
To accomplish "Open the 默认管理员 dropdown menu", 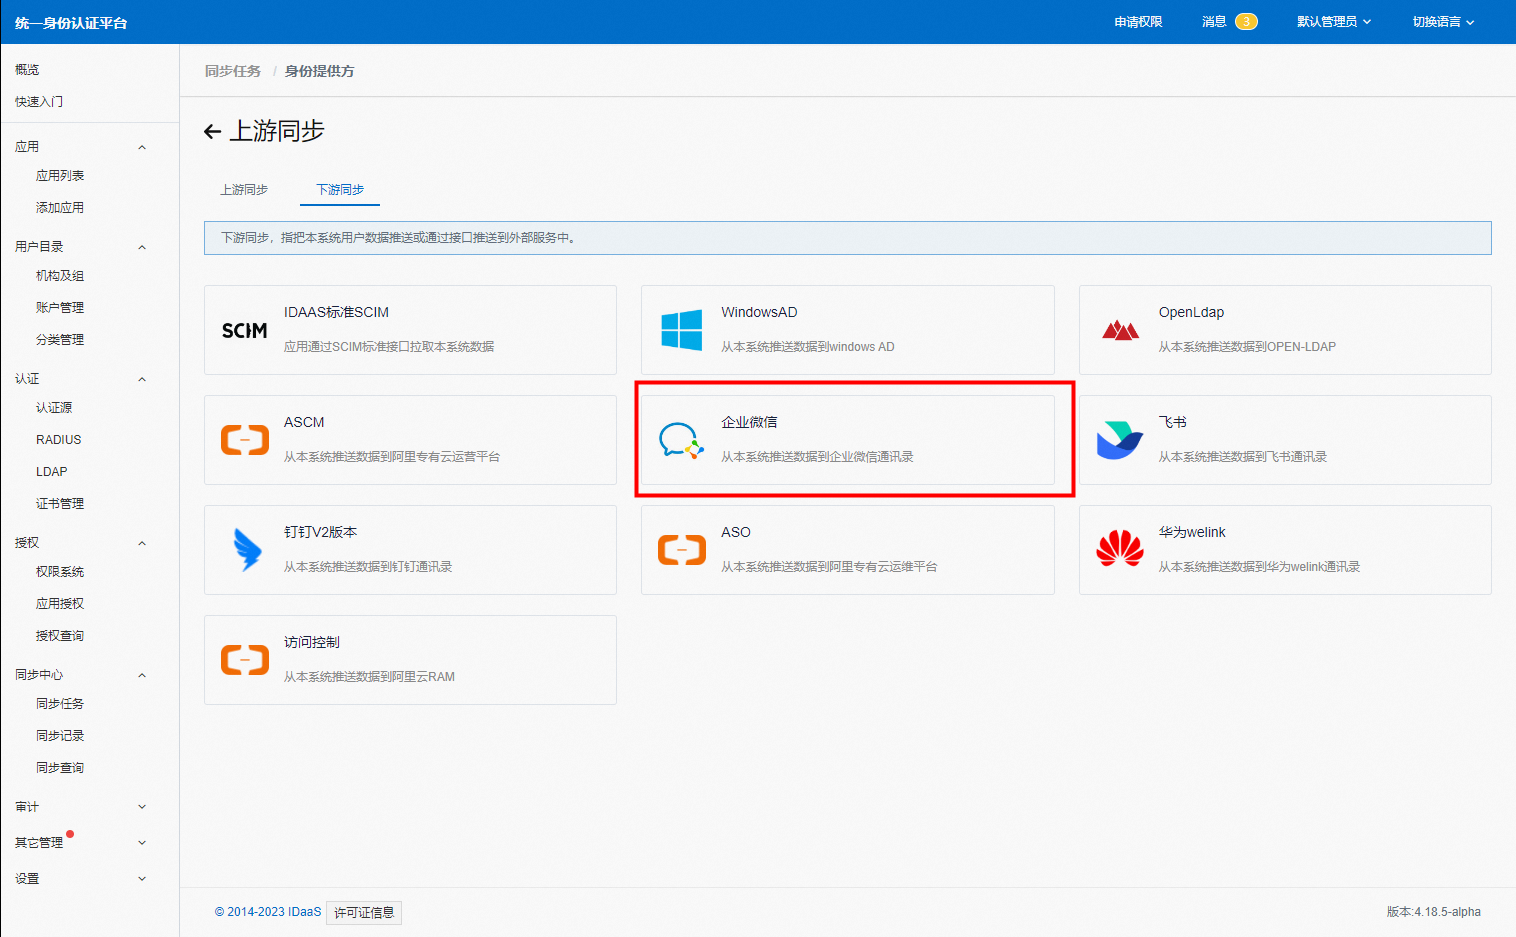I will (x=1333, y=22).
